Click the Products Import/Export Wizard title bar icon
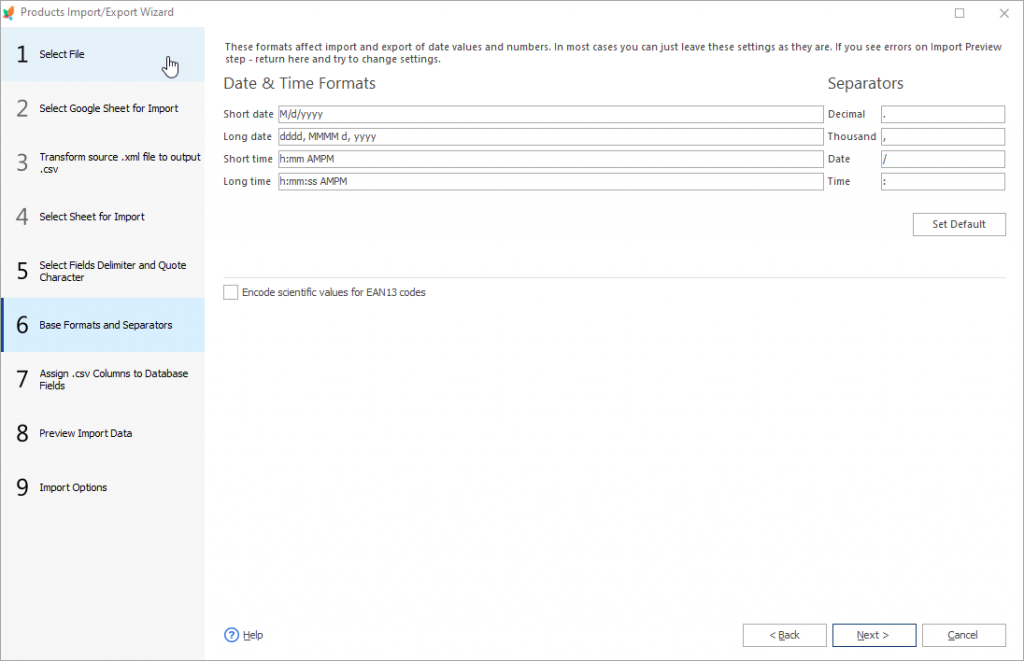This screenshot has width=1024, height=661. (13, 12)
